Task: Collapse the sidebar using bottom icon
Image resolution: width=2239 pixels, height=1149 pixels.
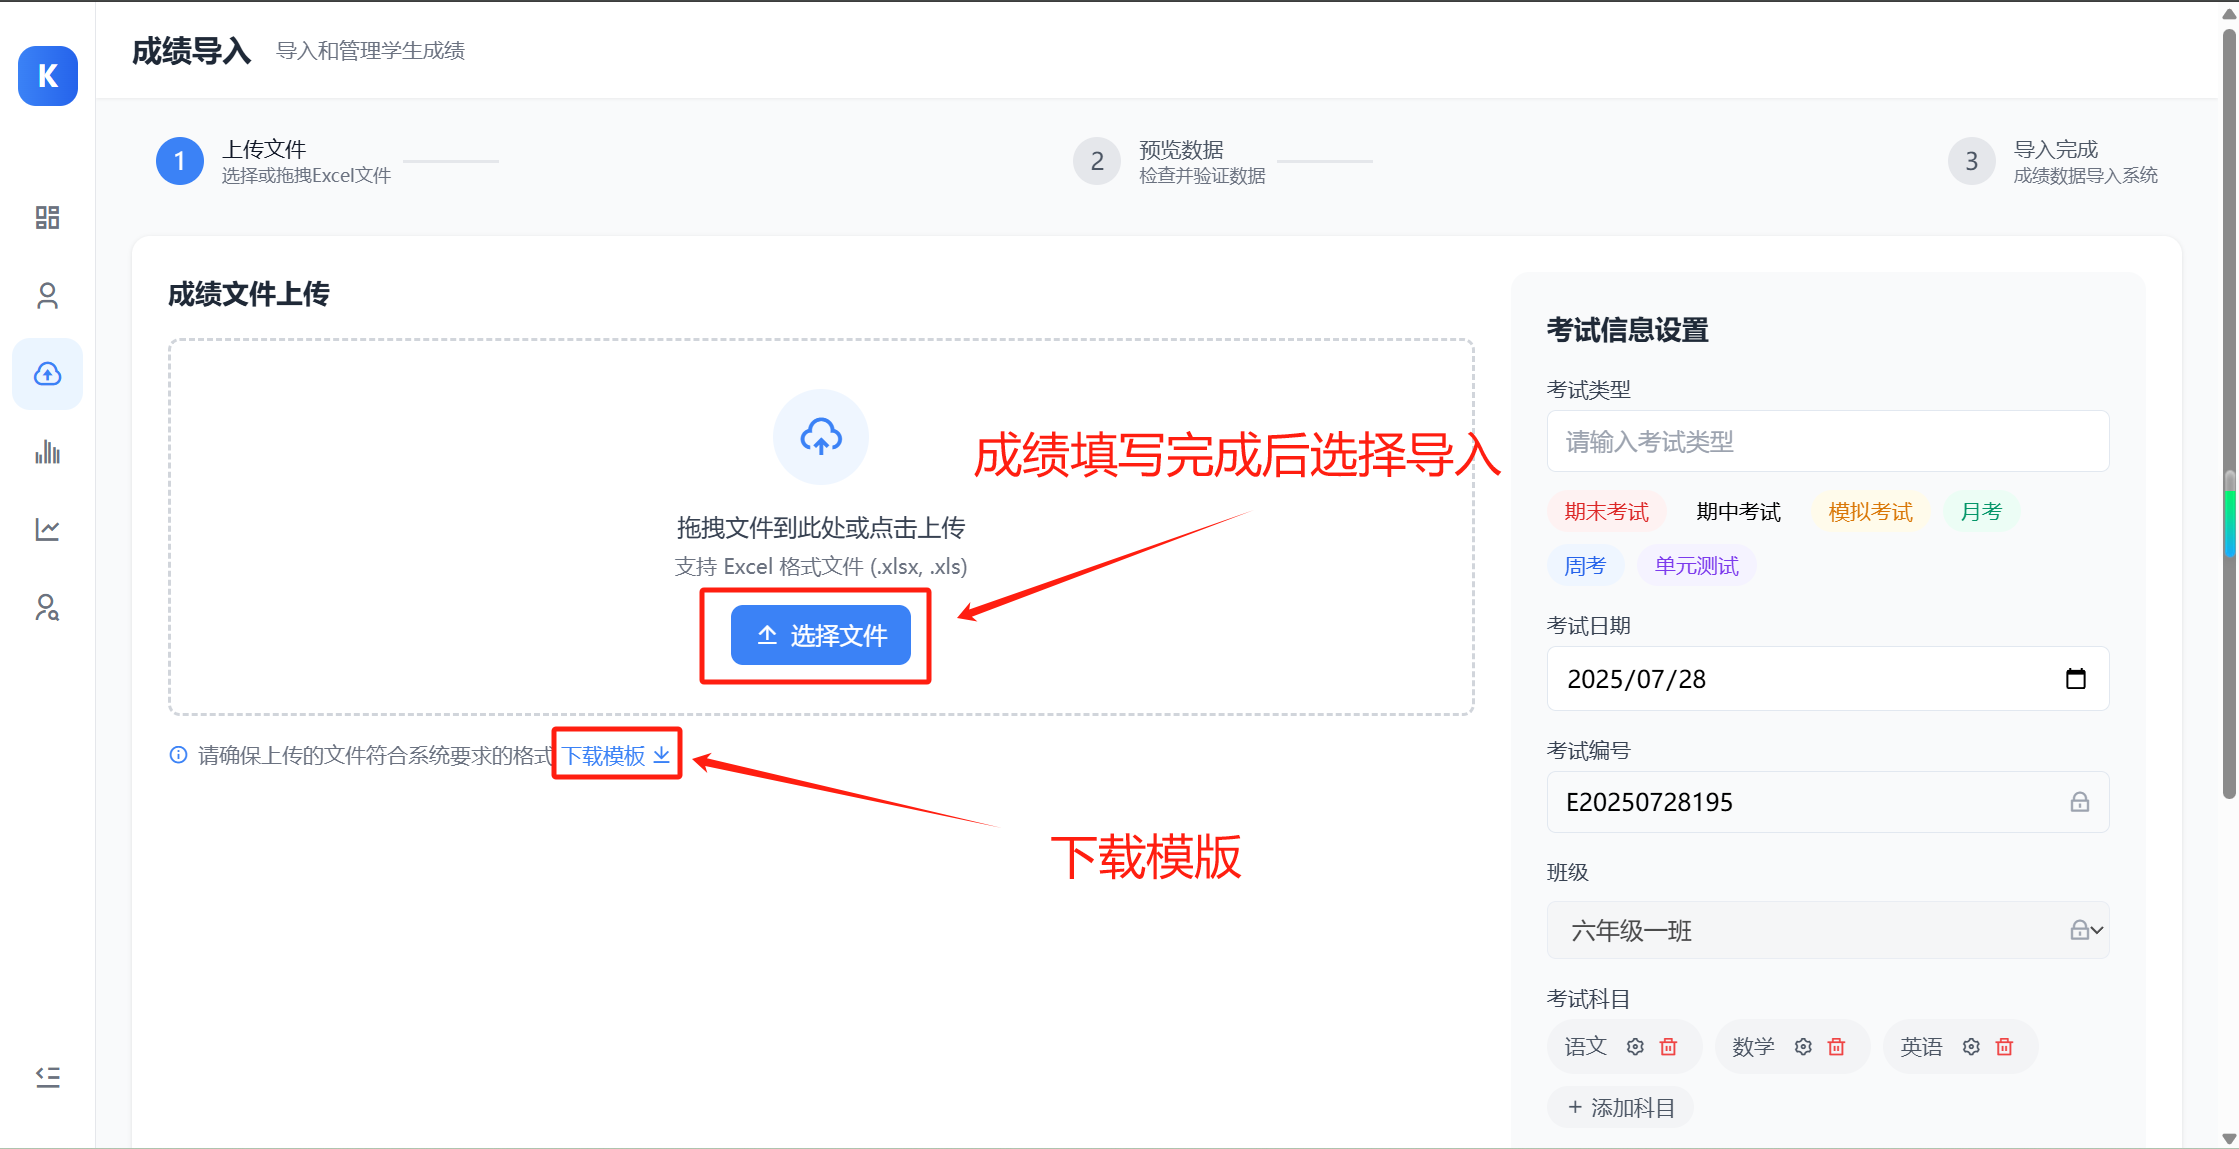Action: (47, 1077)
